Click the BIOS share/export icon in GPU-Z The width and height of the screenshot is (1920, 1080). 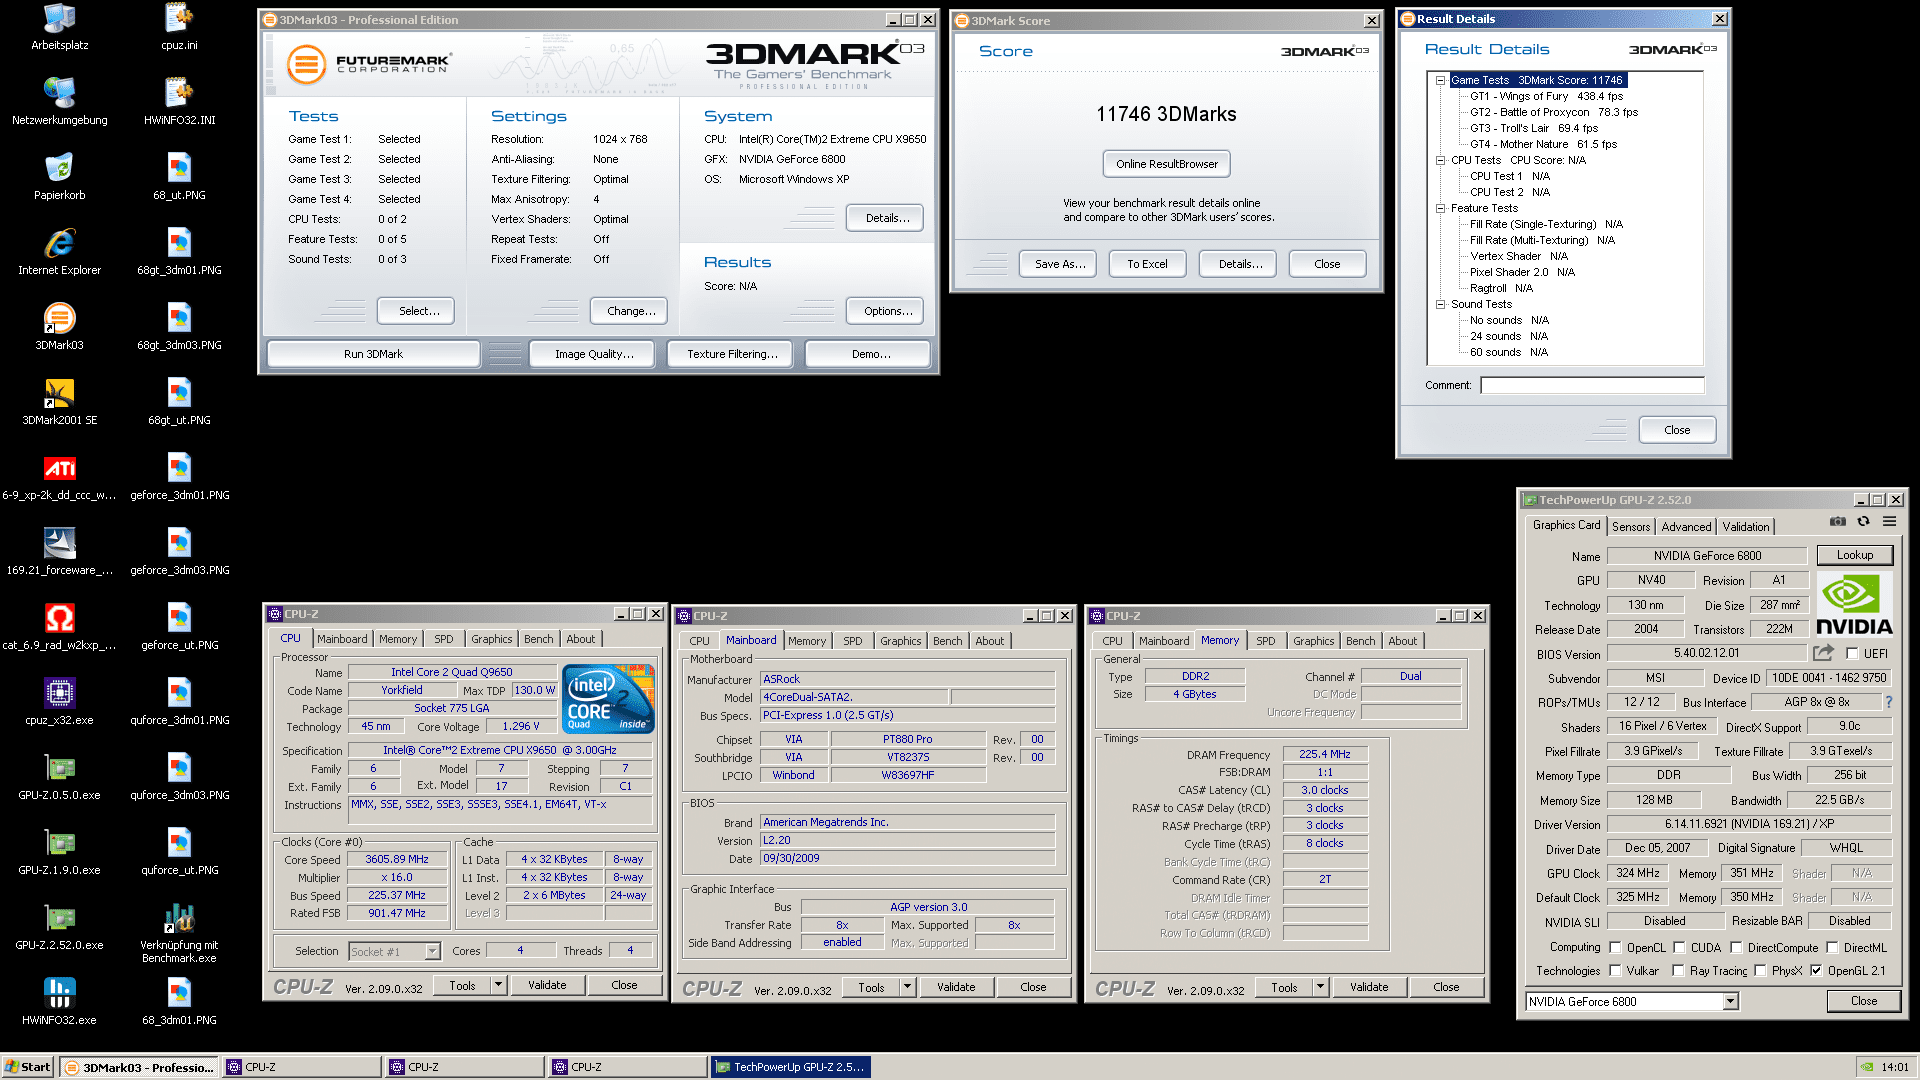[x=1824, y=653]
